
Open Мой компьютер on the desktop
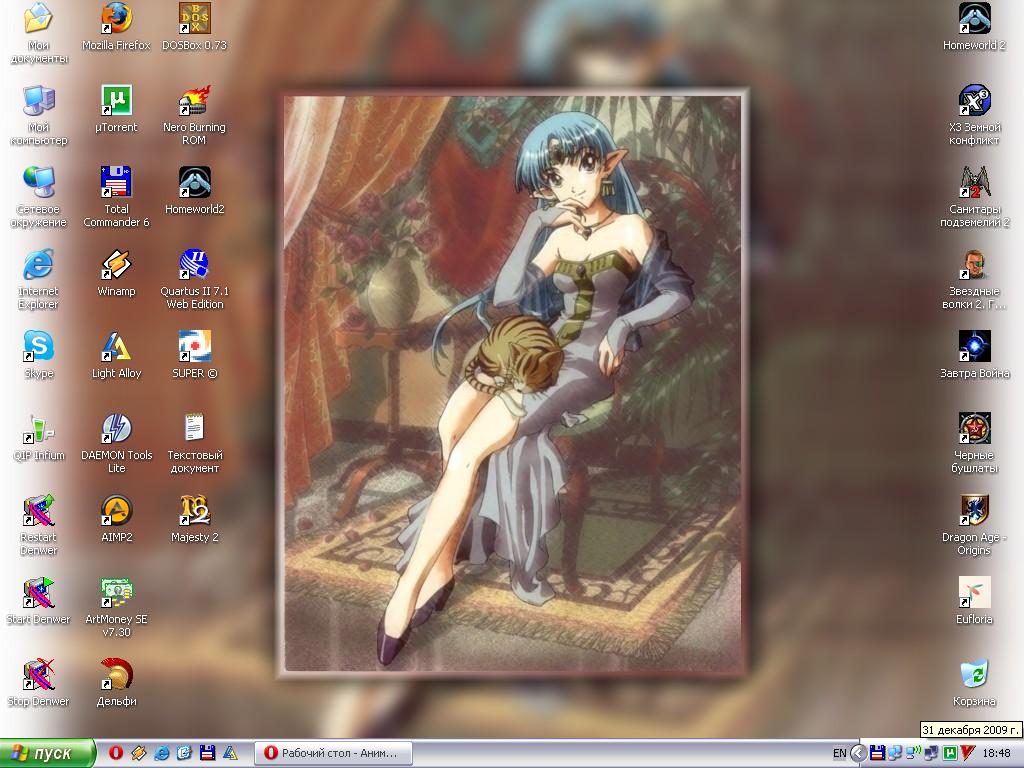(39, 115)
